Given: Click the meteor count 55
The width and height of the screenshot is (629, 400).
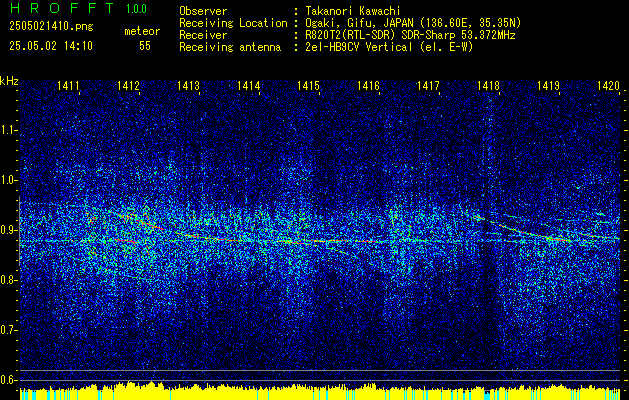Looking at the screenshot, I should [145, 46].
